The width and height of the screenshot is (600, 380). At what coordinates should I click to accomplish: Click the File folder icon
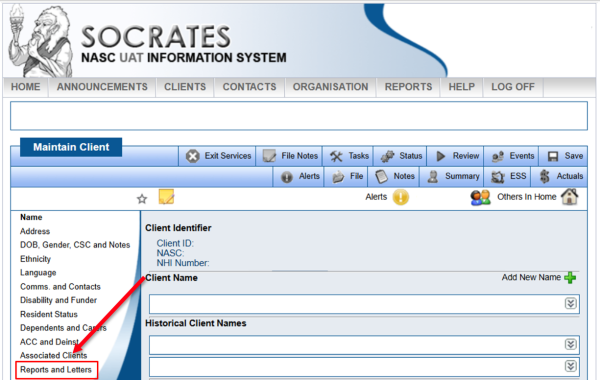click(x=338, y=177)
